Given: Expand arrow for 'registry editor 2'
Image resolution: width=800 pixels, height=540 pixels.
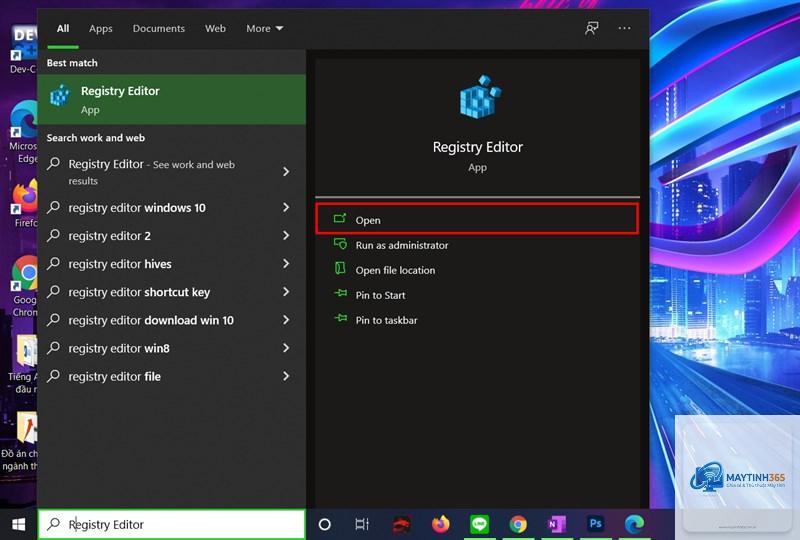Looking at the screenshot, I should click(286, 235).
